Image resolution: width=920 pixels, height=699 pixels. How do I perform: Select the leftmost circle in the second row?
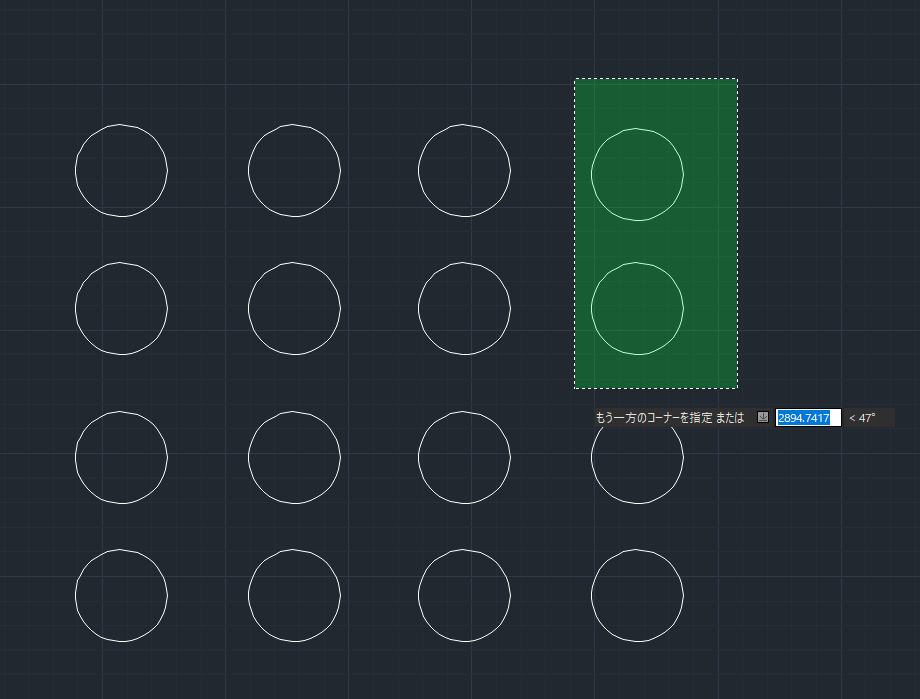(121, 308)
